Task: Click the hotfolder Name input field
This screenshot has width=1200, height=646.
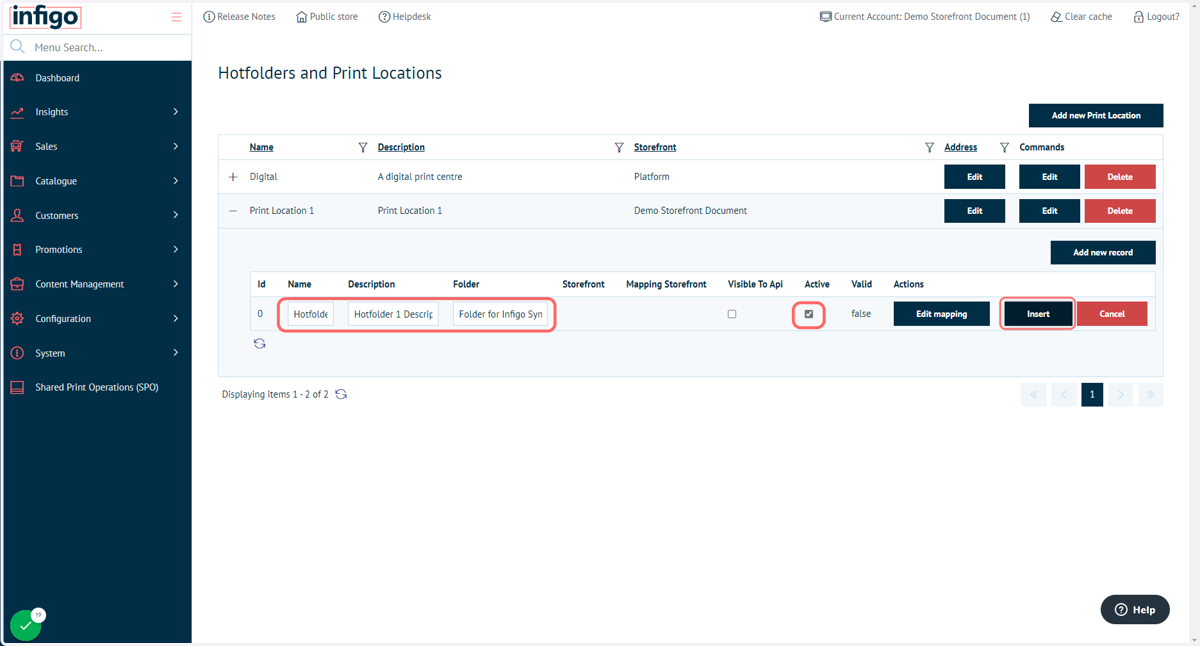Action: click(311, 314)
